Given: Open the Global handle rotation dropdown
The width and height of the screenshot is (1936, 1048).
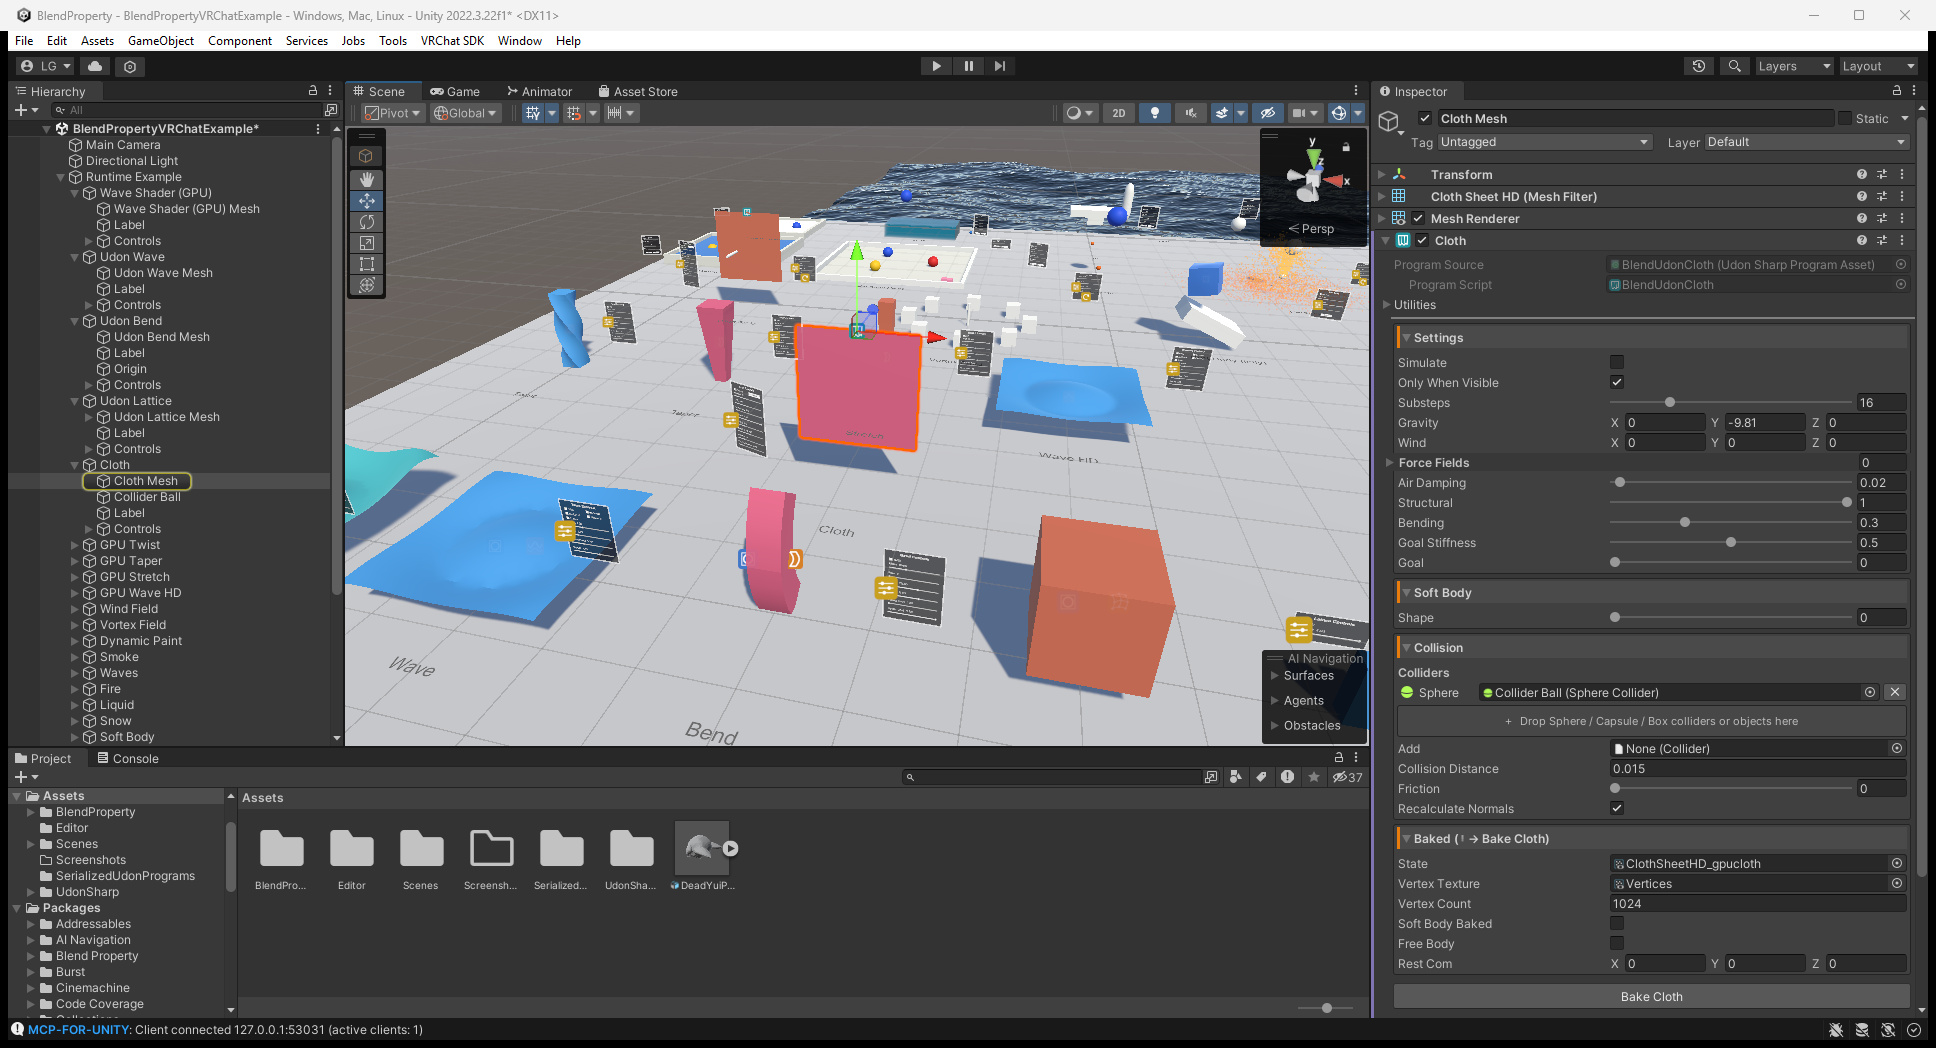Looking at the screenshot, I should click(465, 113).
